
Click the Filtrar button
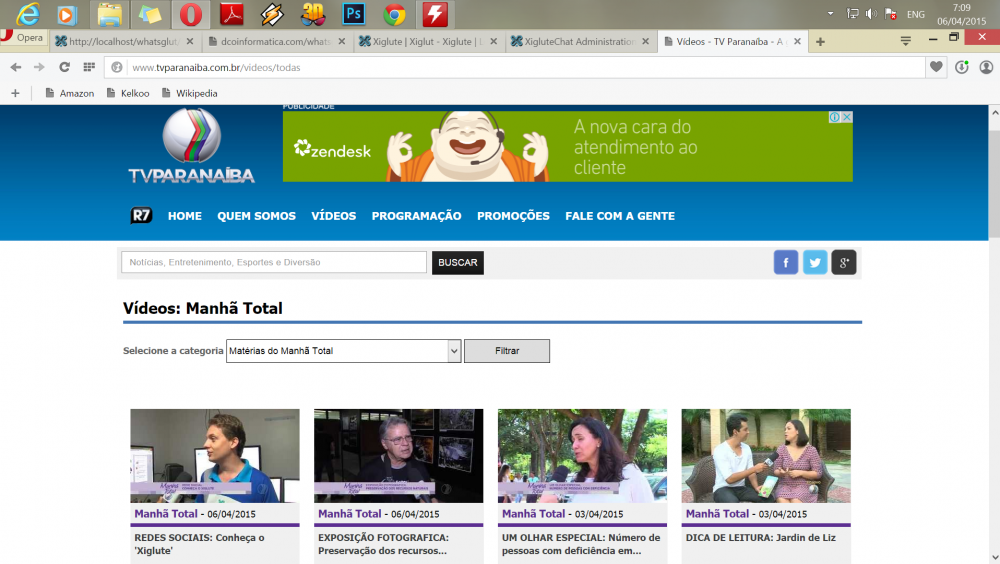click(507, 351)
